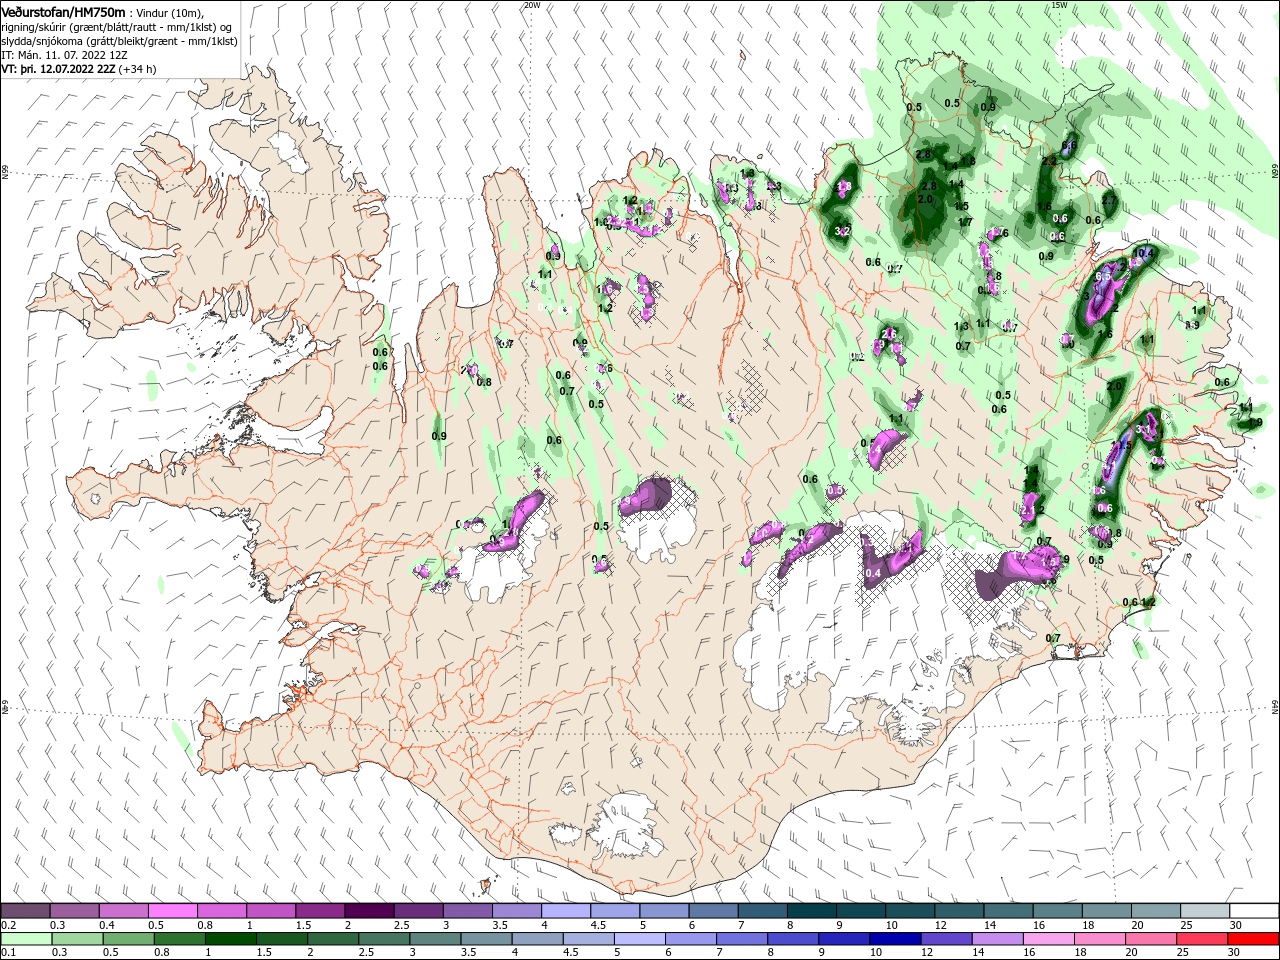The image size is (1280, 960).
Task: Click the valid time 'VT: þri. 12.07.2022 22Z'
Action: tap(58, 69)
